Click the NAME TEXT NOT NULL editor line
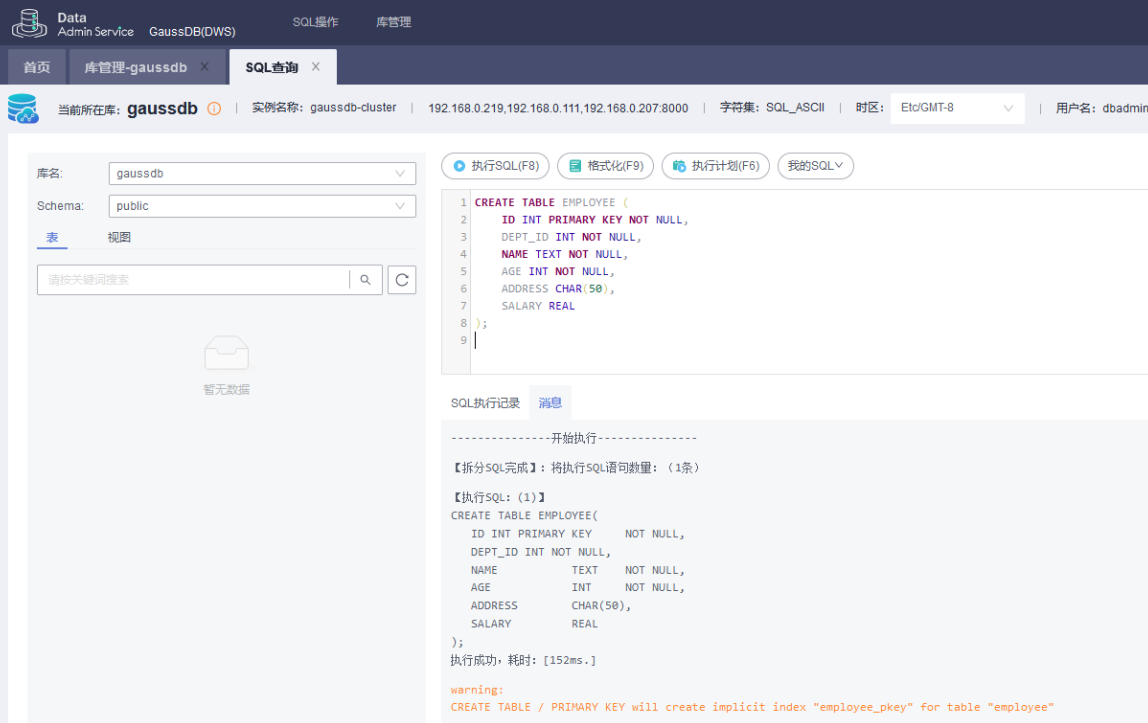The image size is (1148, 723). (564, 254)
